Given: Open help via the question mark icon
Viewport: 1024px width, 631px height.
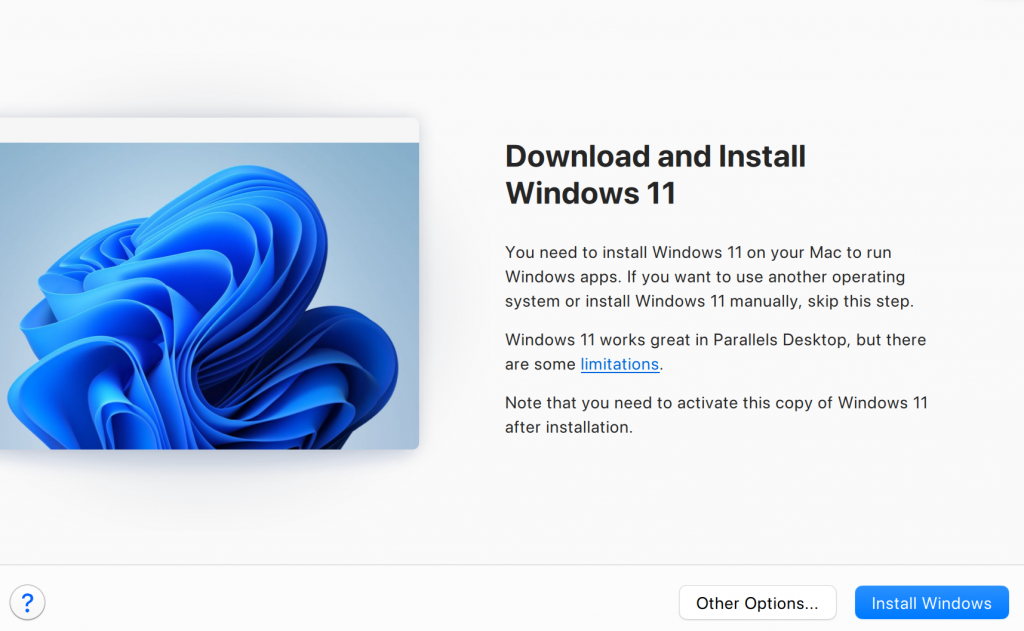Looking at the screenshot, I should tap(27, 602).
